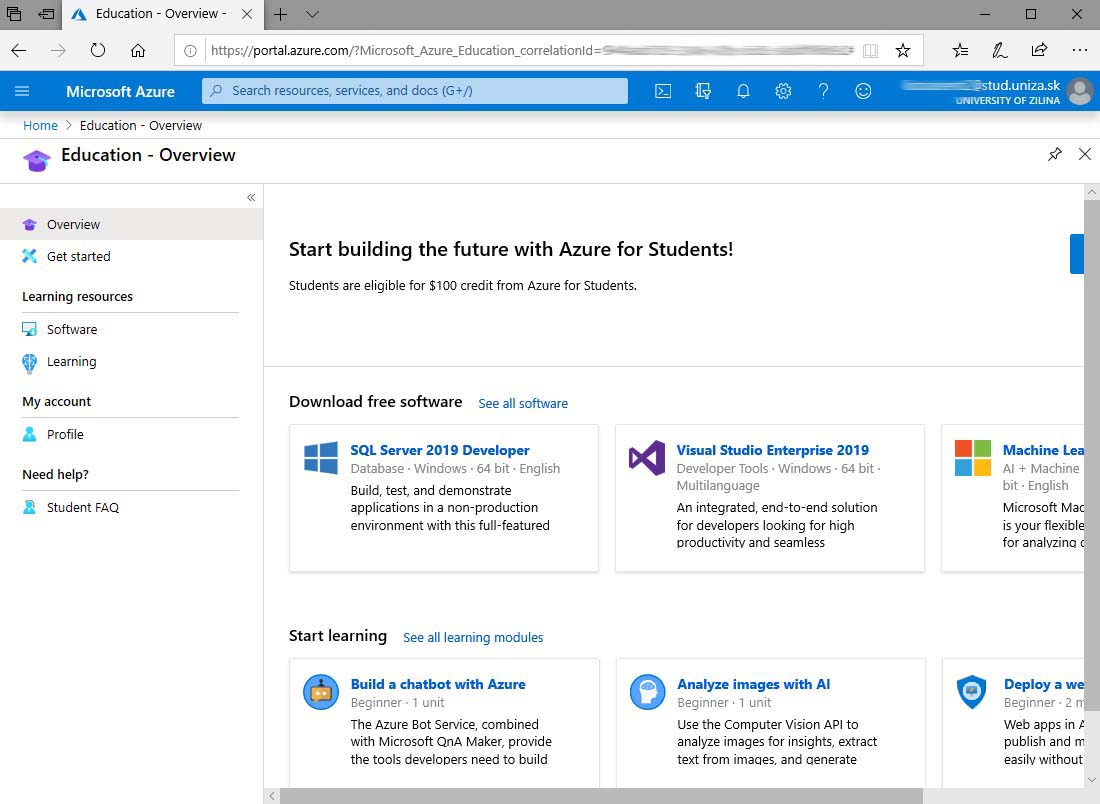Screen dimensions: 1100x804
Task: Share this page icon
Action: pos(1039,51)
